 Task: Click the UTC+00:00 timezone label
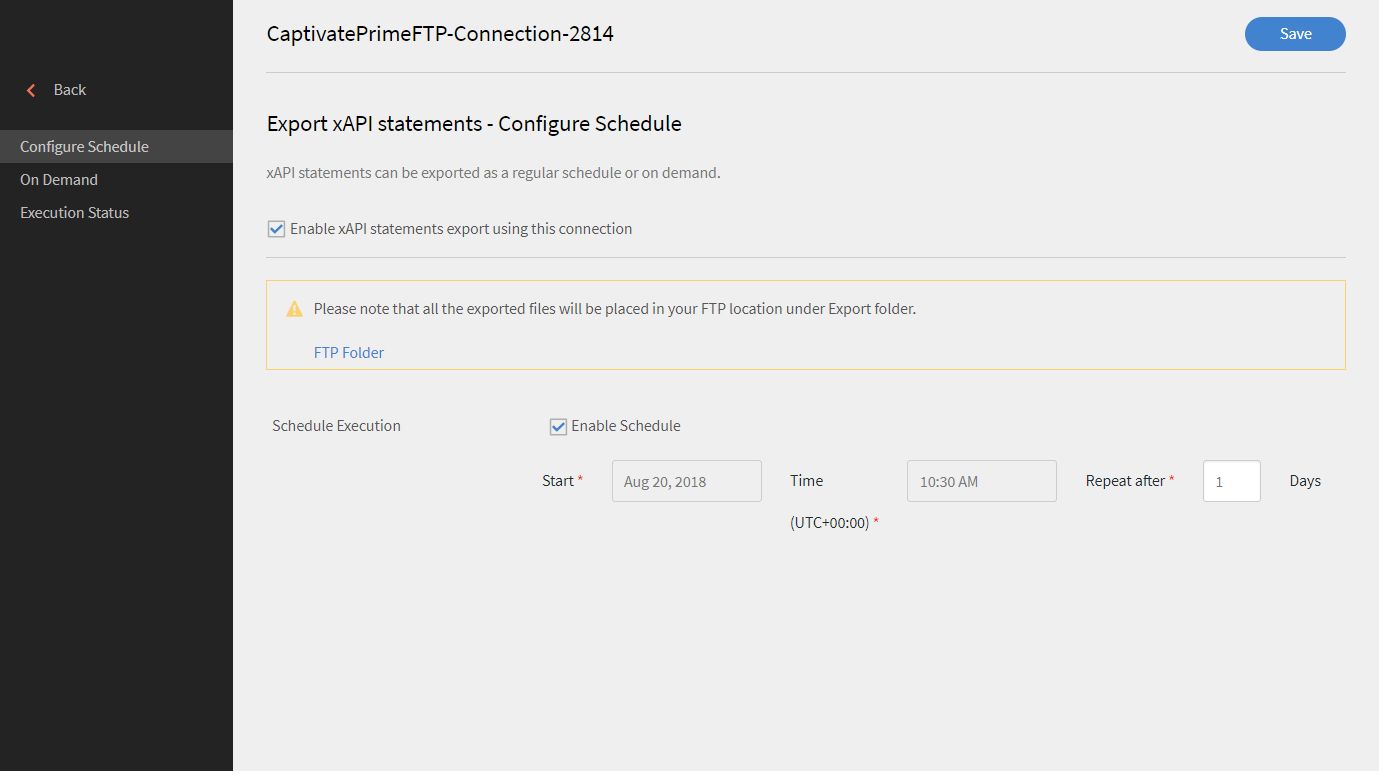(x=829, y=523)
